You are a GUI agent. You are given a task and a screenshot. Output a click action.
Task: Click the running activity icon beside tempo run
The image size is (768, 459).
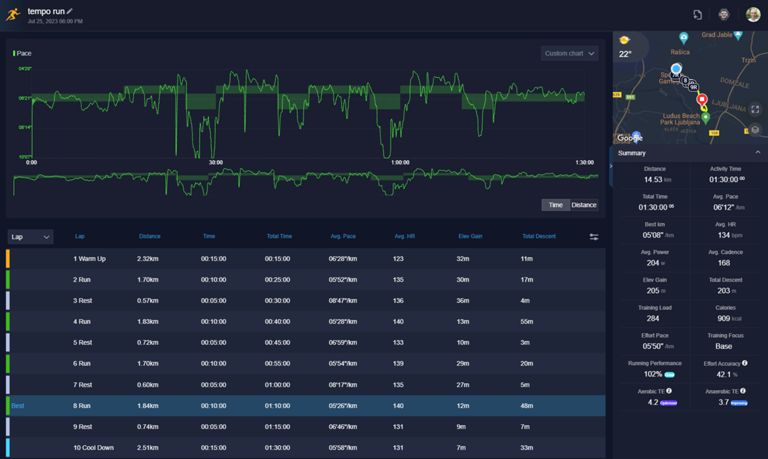pos(13,14)
